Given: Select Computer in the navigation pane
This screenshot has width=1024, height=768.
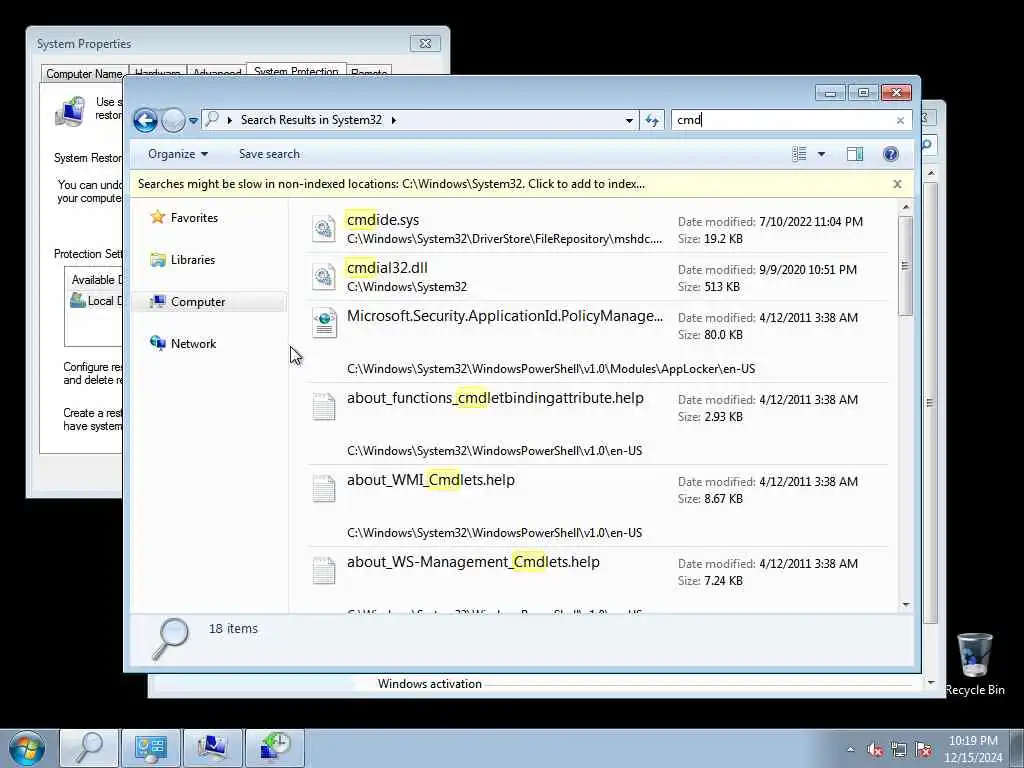Looking at the screenshot, I should (x=198, y=302).
